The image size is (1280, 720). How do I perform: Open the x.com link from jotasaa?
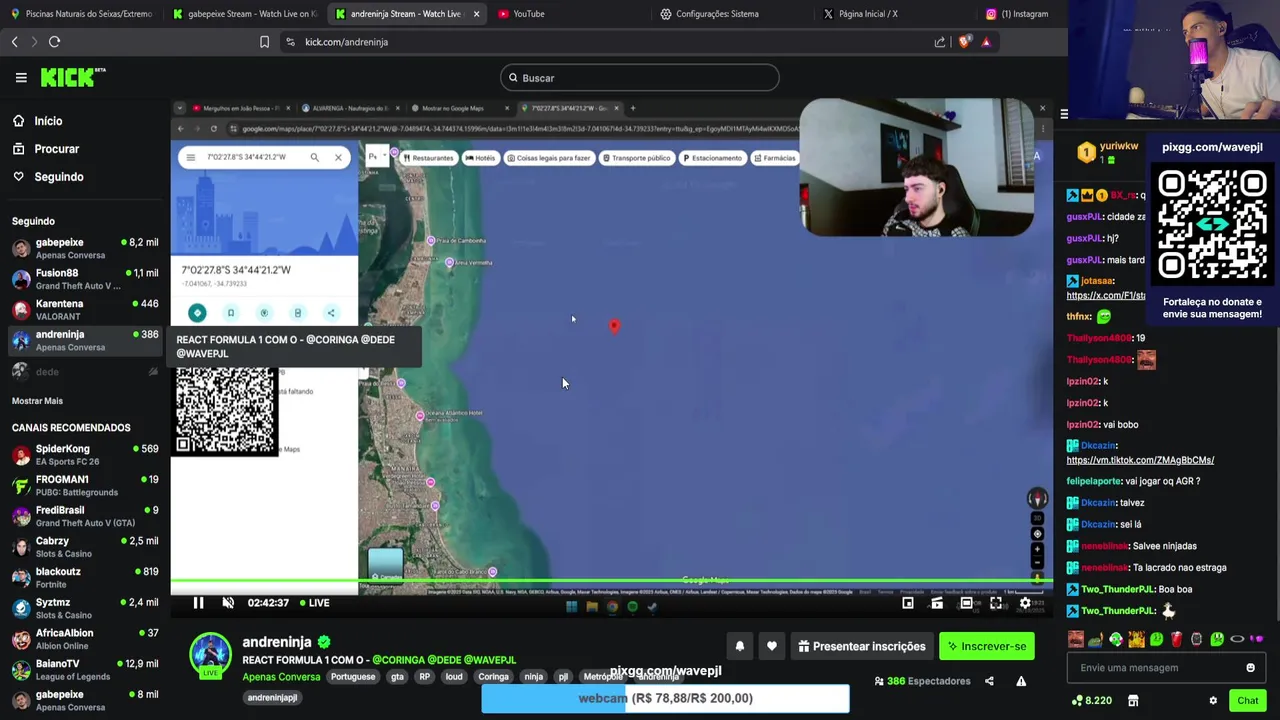pyautogui.click(x=1106, y=296)
